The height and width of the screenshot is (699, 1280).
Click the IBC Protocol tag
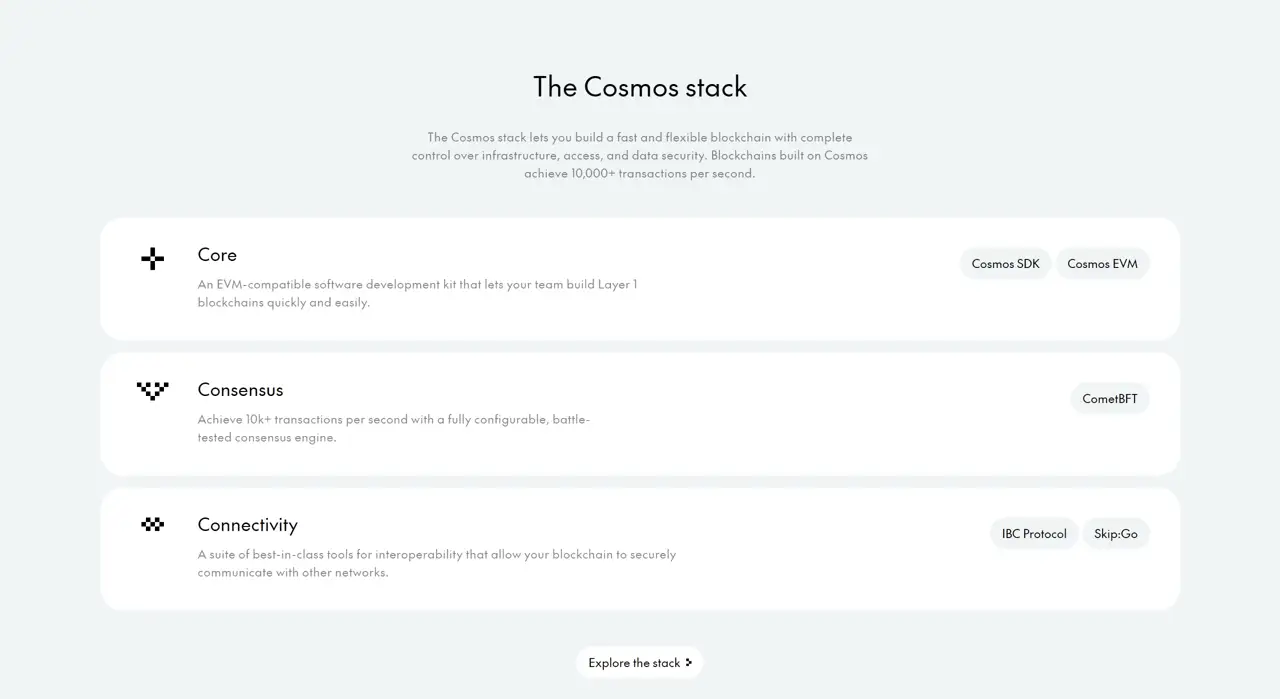pos(1033,533)
